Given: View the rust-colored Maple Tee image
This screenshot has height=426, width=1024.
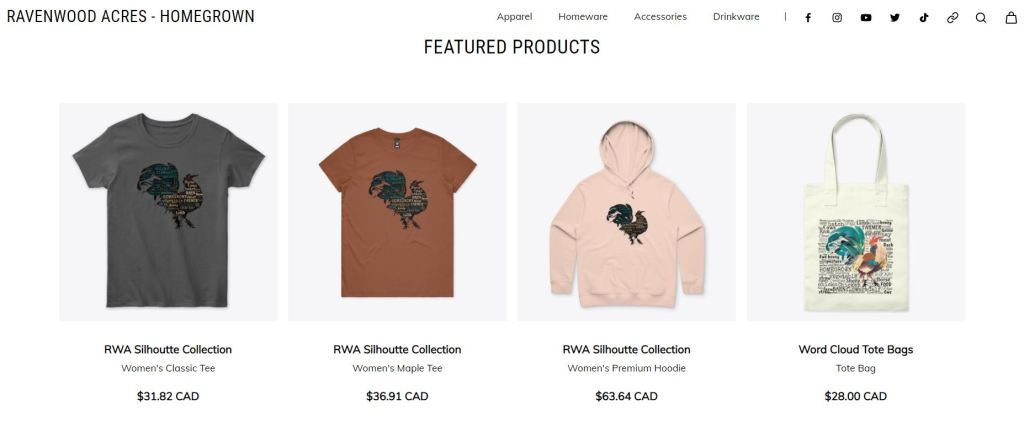Looking at the screenshot, I should pyautogui.click(x=397, y=212).
